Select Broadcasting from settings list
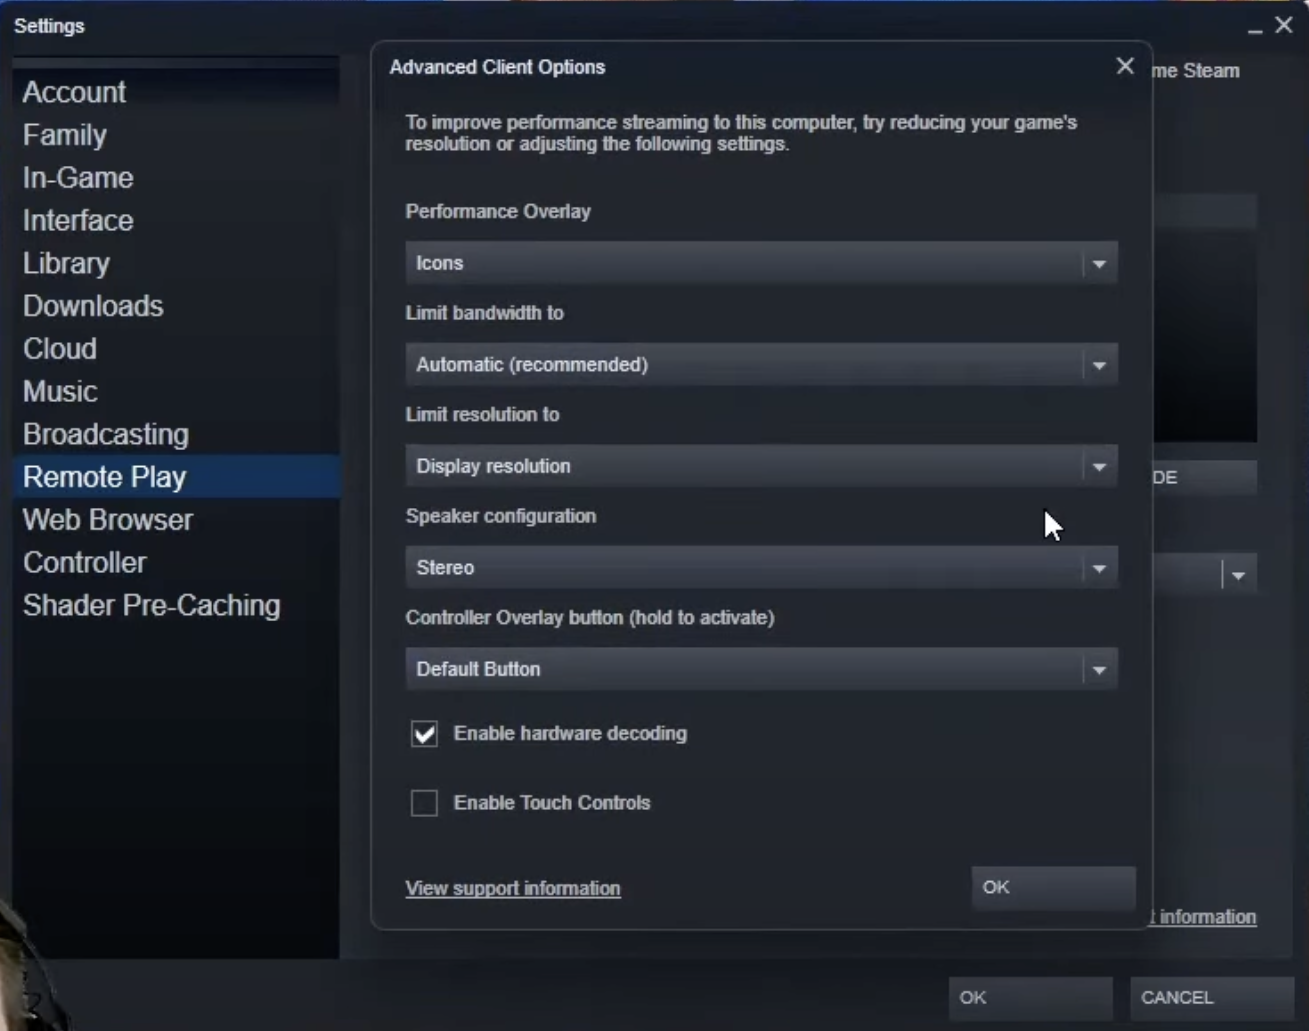The image size is (1309, 1031). pos(105,435)
